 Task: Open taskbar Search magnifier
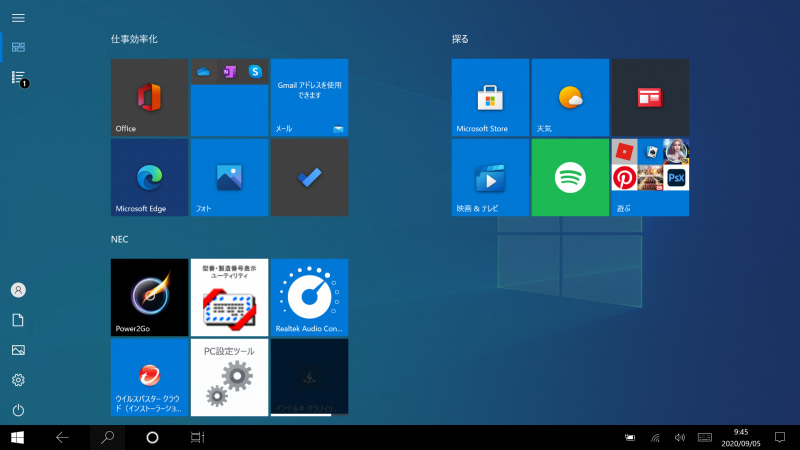pyautogui.click(x=107, y=437)
